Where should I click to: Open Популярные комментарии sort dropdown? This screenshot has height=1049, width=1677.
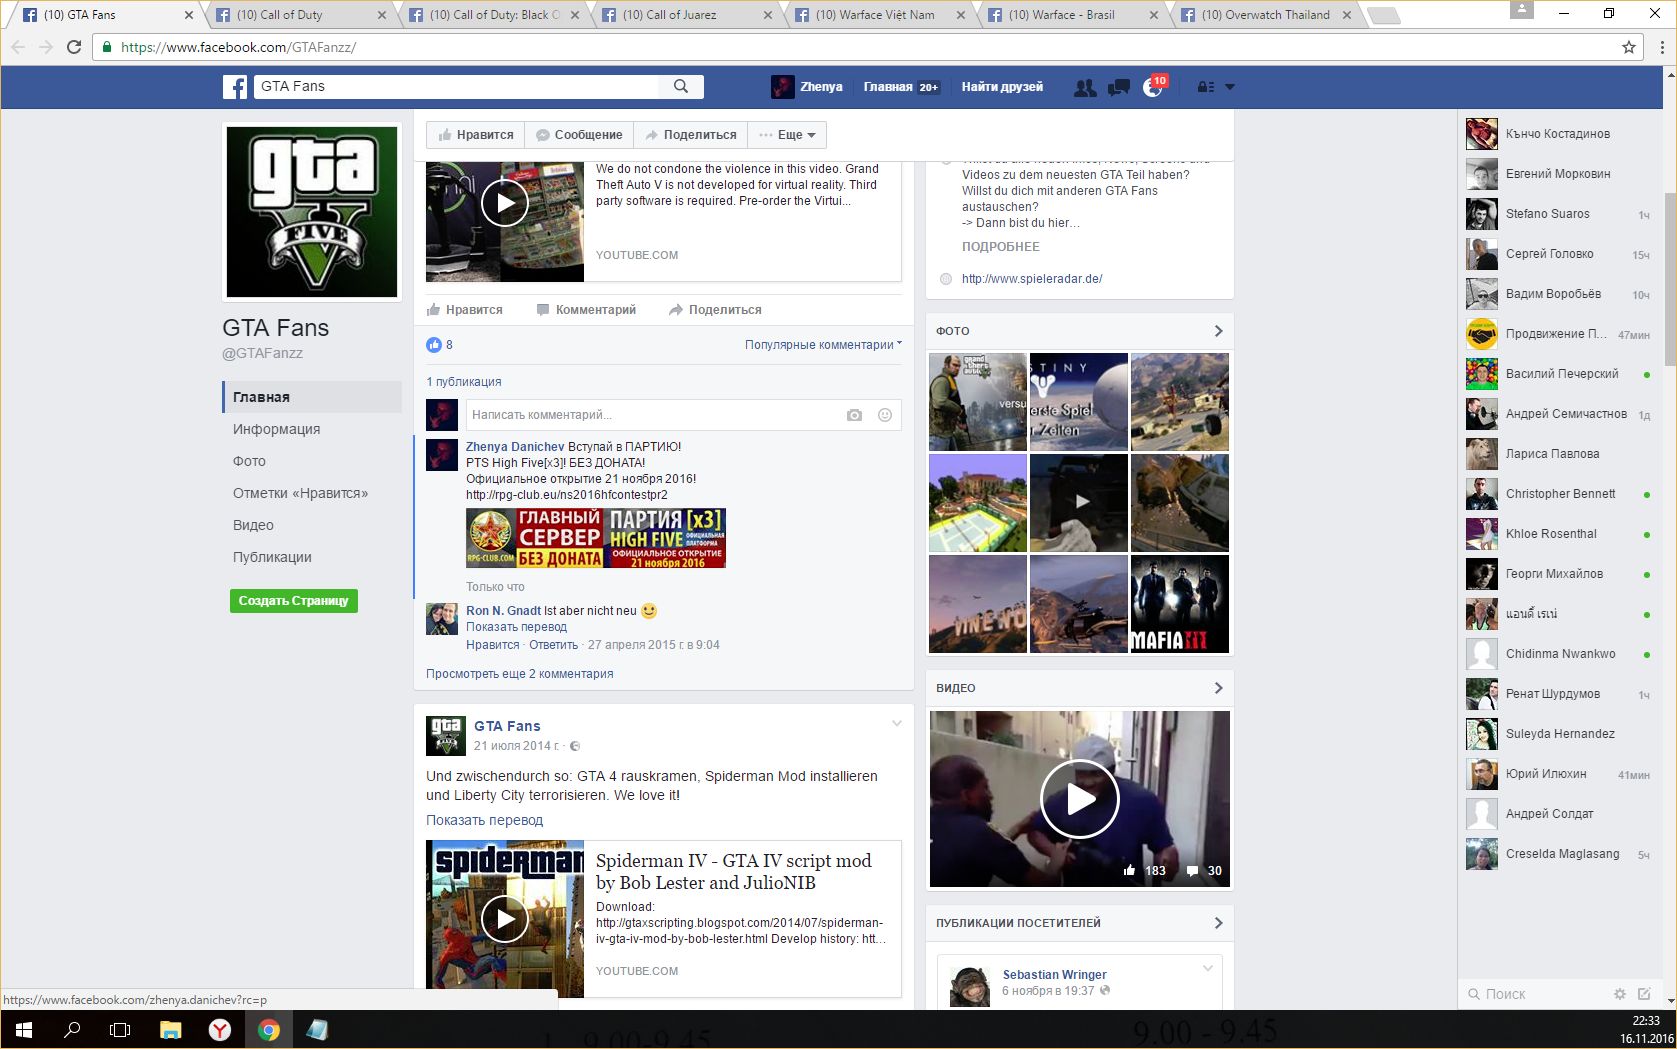(823, 345)
